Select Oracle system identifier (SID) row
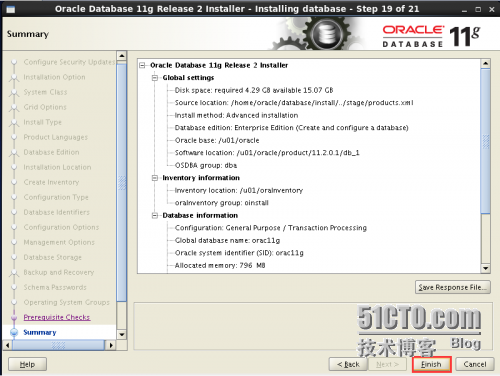 pyautogui.click(x=239, y=253)
